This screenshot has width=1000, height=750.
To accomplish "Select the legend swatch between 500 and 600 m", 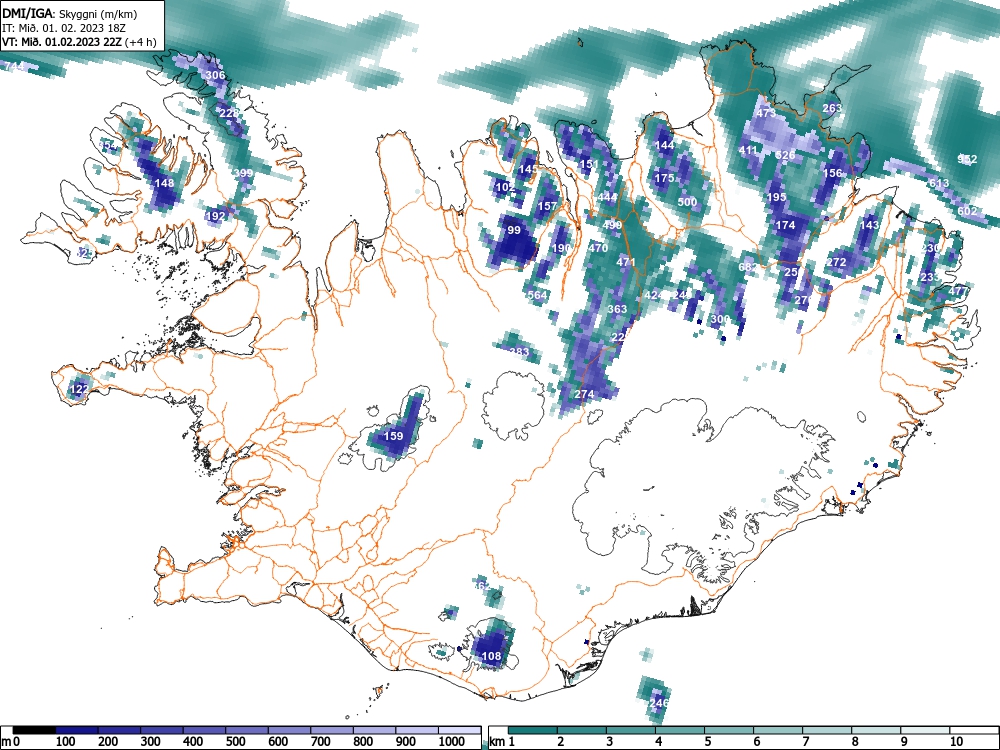I will click(247, 730).
